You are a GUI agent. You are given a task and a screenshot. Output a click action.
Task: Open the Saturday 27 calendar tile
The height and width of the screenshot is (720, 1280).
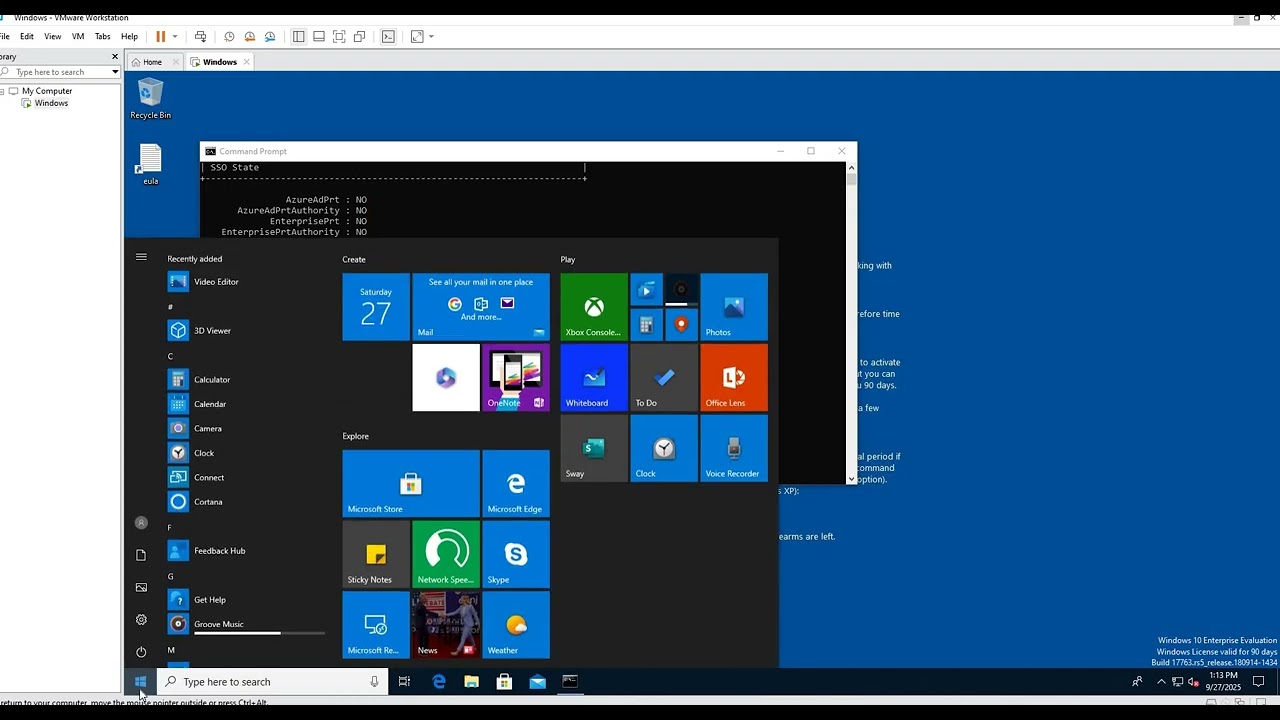pos(376,307)
